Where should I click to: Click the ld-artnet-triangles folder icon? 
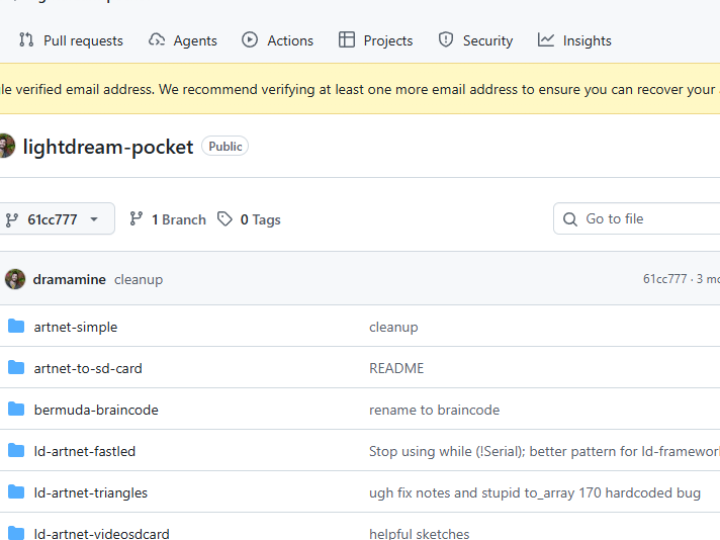[x=16, y=492]
